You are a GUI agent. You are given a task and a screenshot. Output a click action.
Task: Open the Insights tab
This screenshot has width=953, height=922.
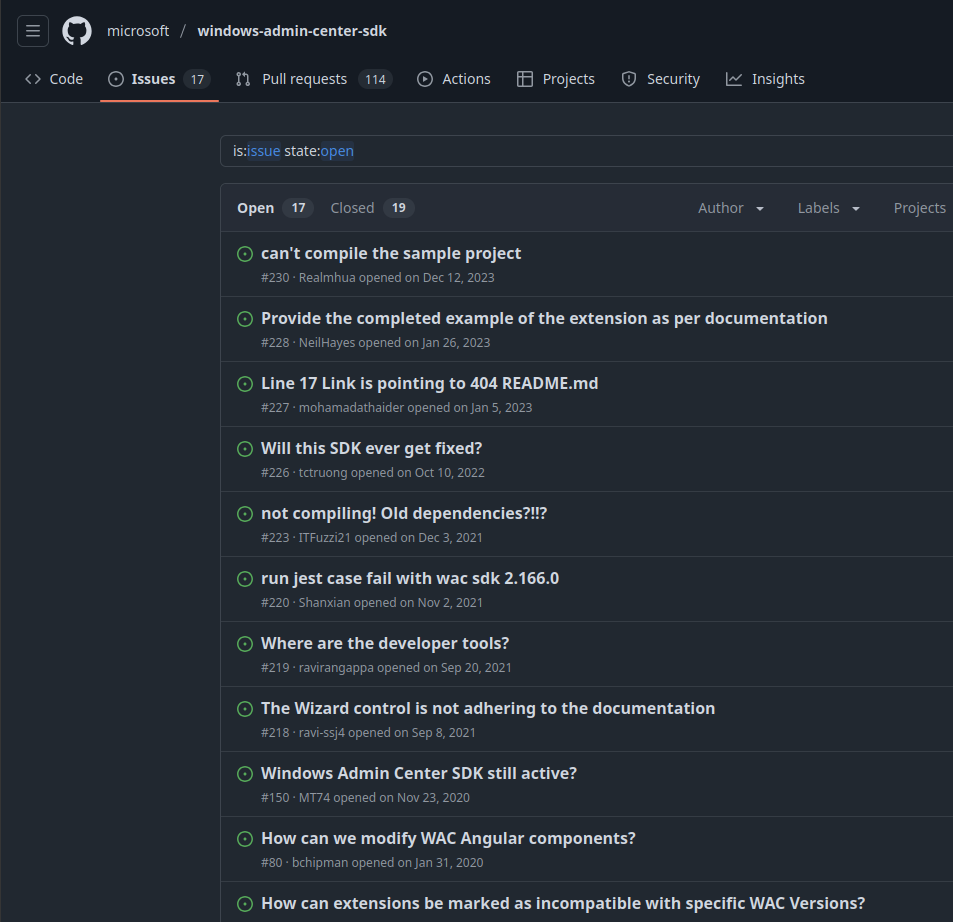pos(765,79)
